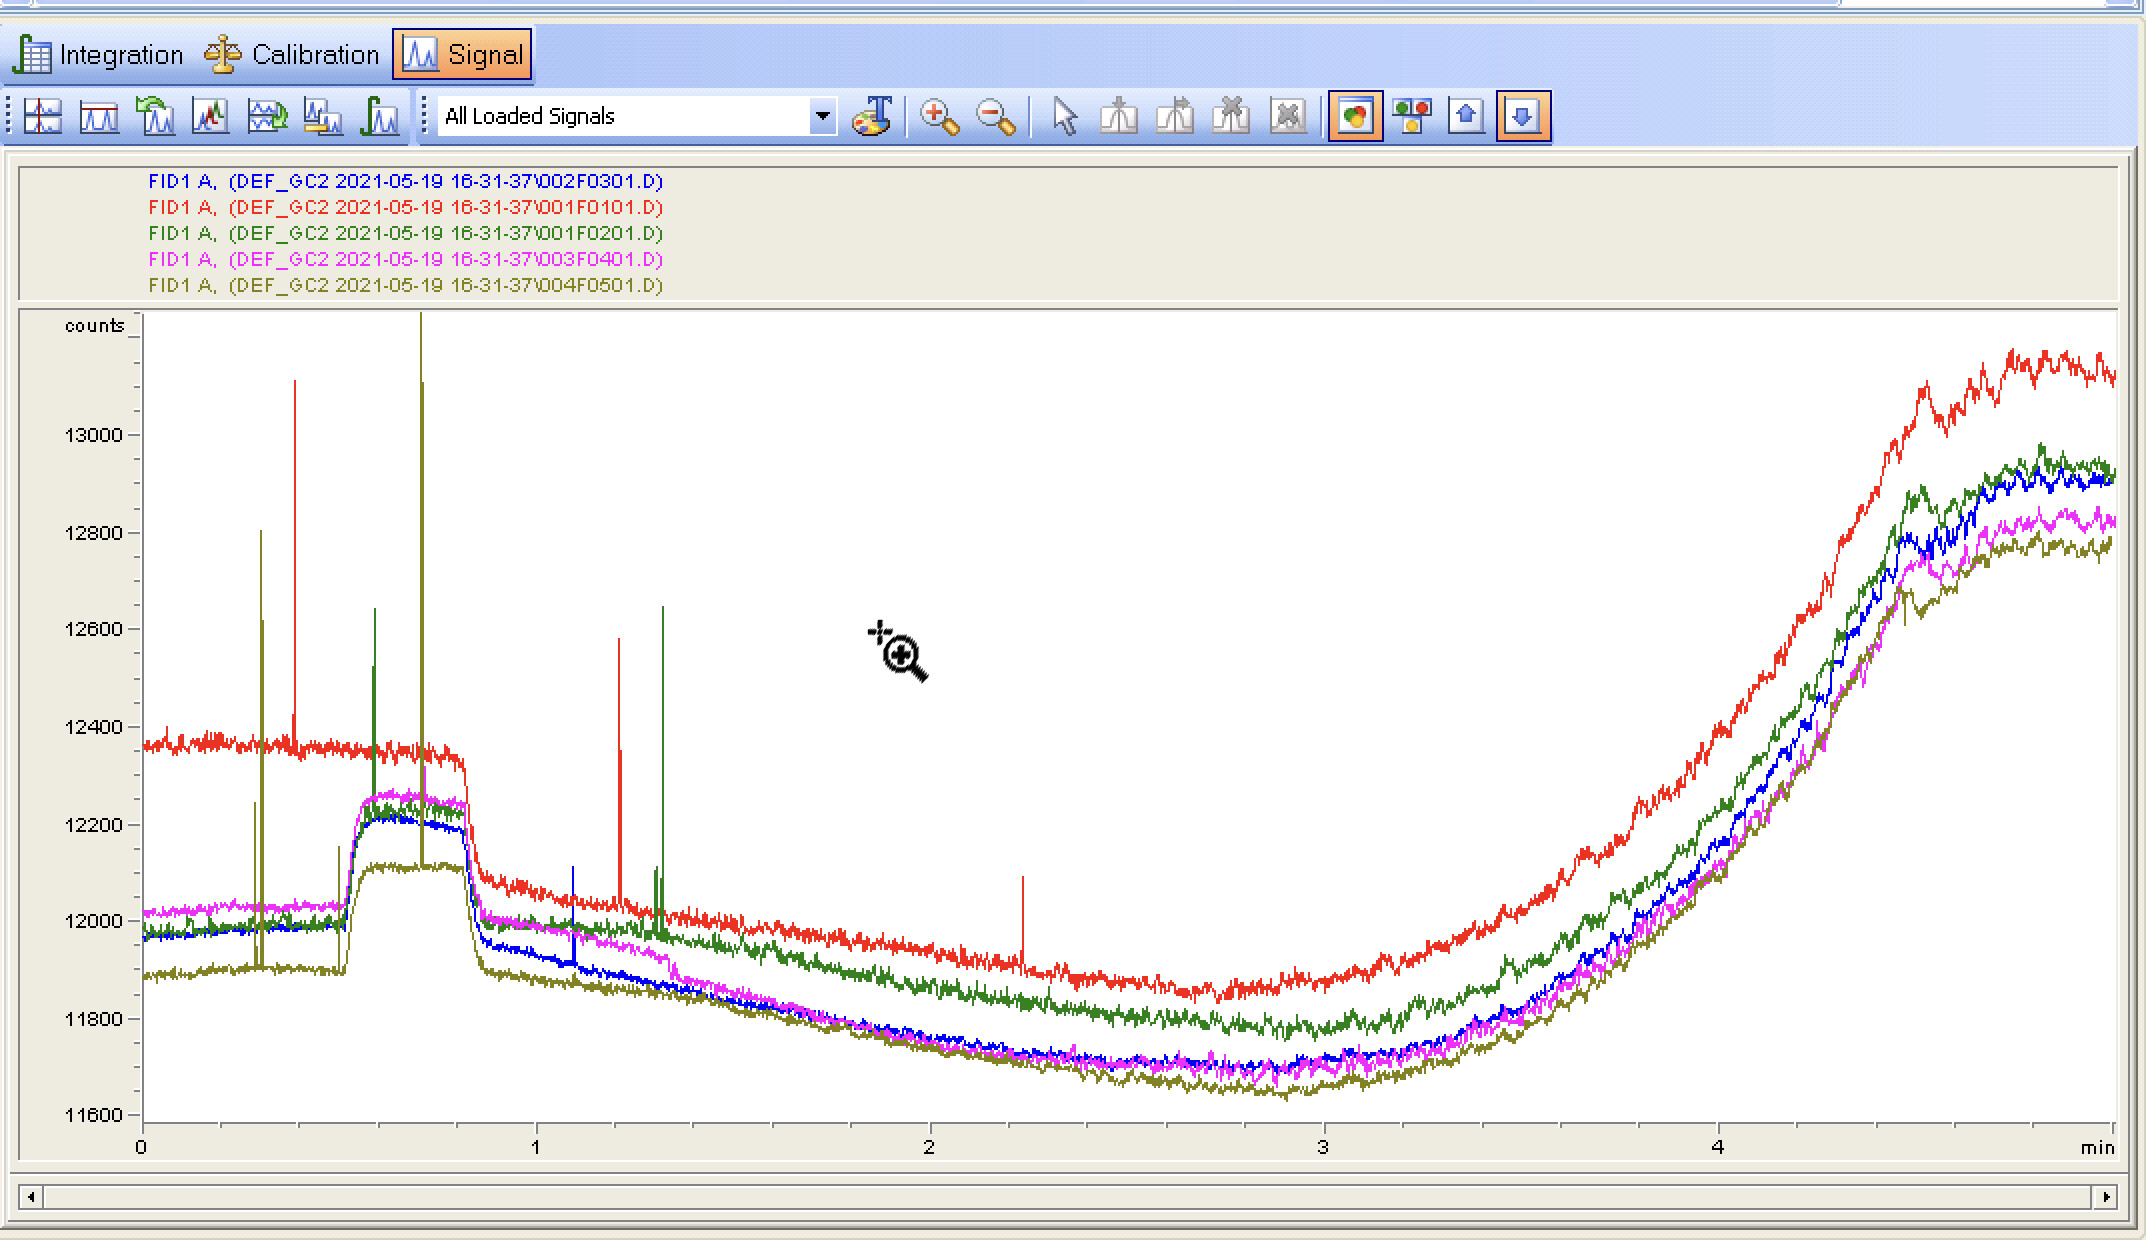
Task: Expand the All Loaded Signals dropdown
Action: pos(822,116)
